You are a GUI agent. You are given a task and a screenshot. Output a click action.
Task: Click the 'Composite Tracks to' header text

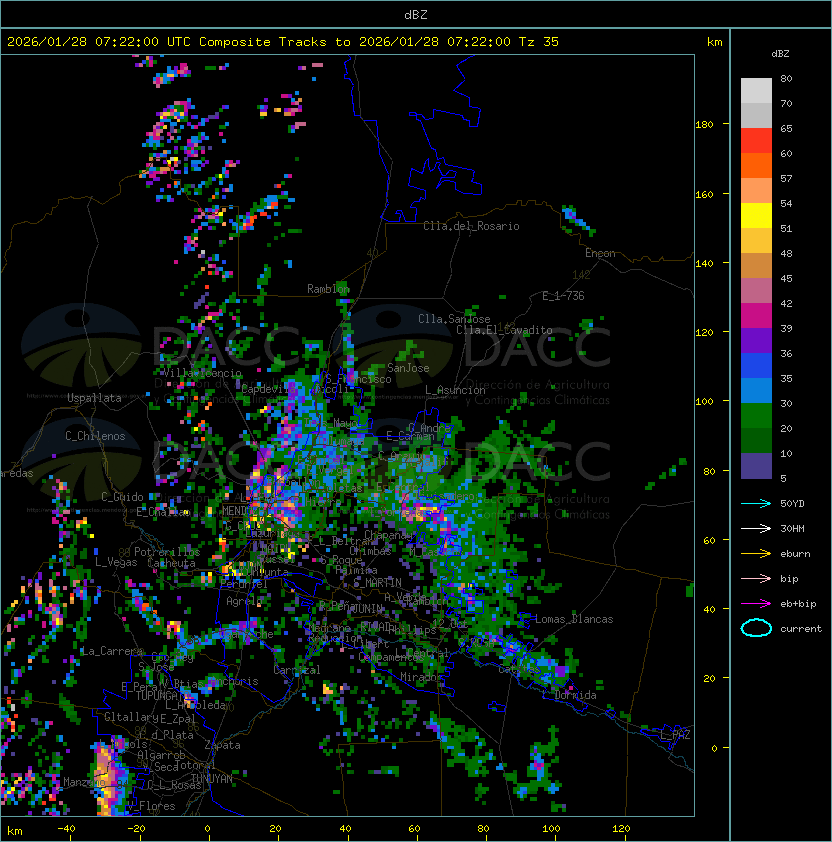point(274,42)
